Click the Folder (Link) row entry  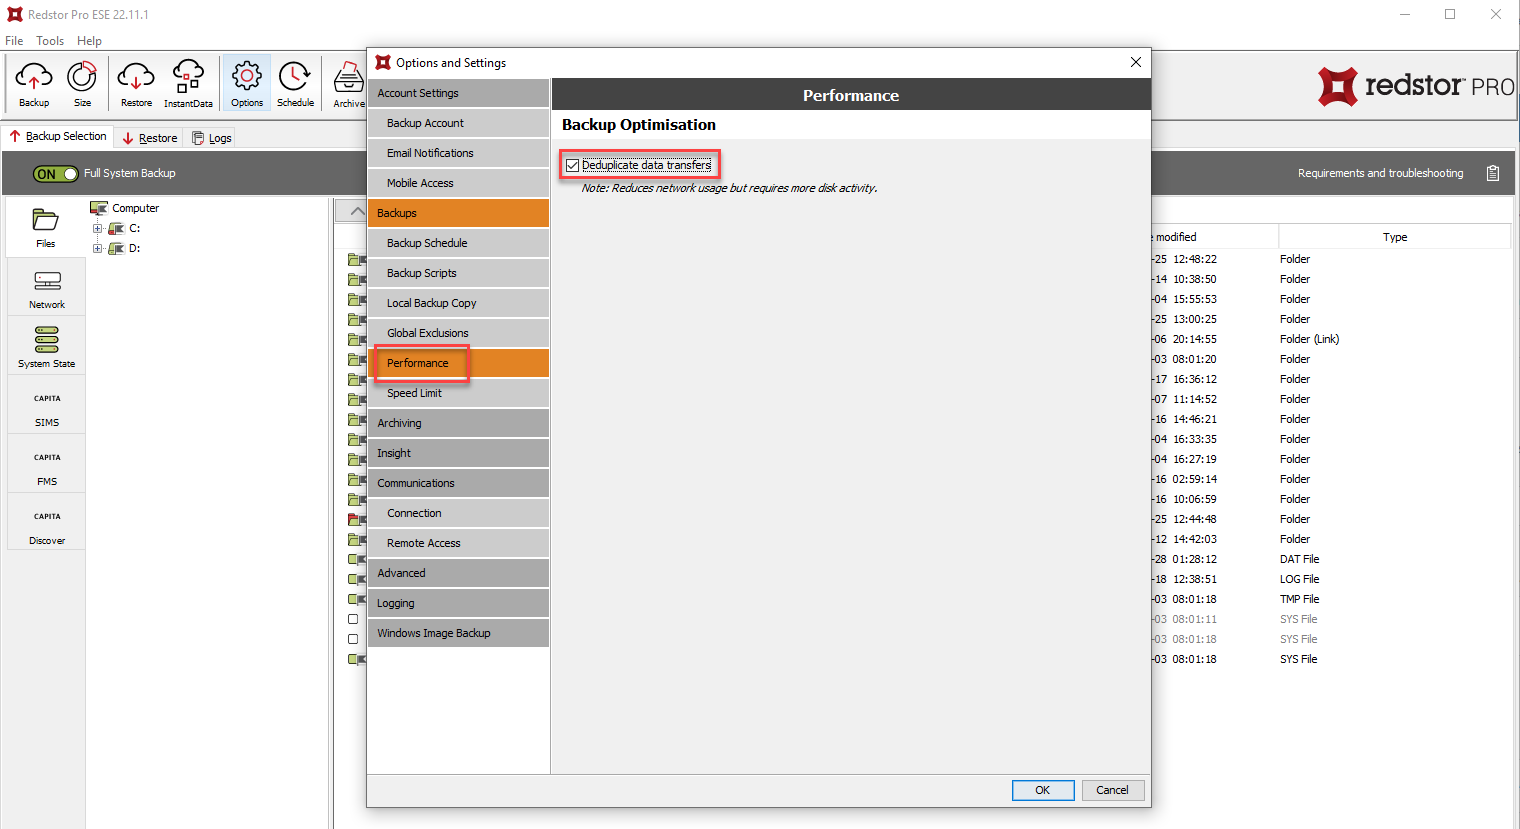(x=1309, y=339)
